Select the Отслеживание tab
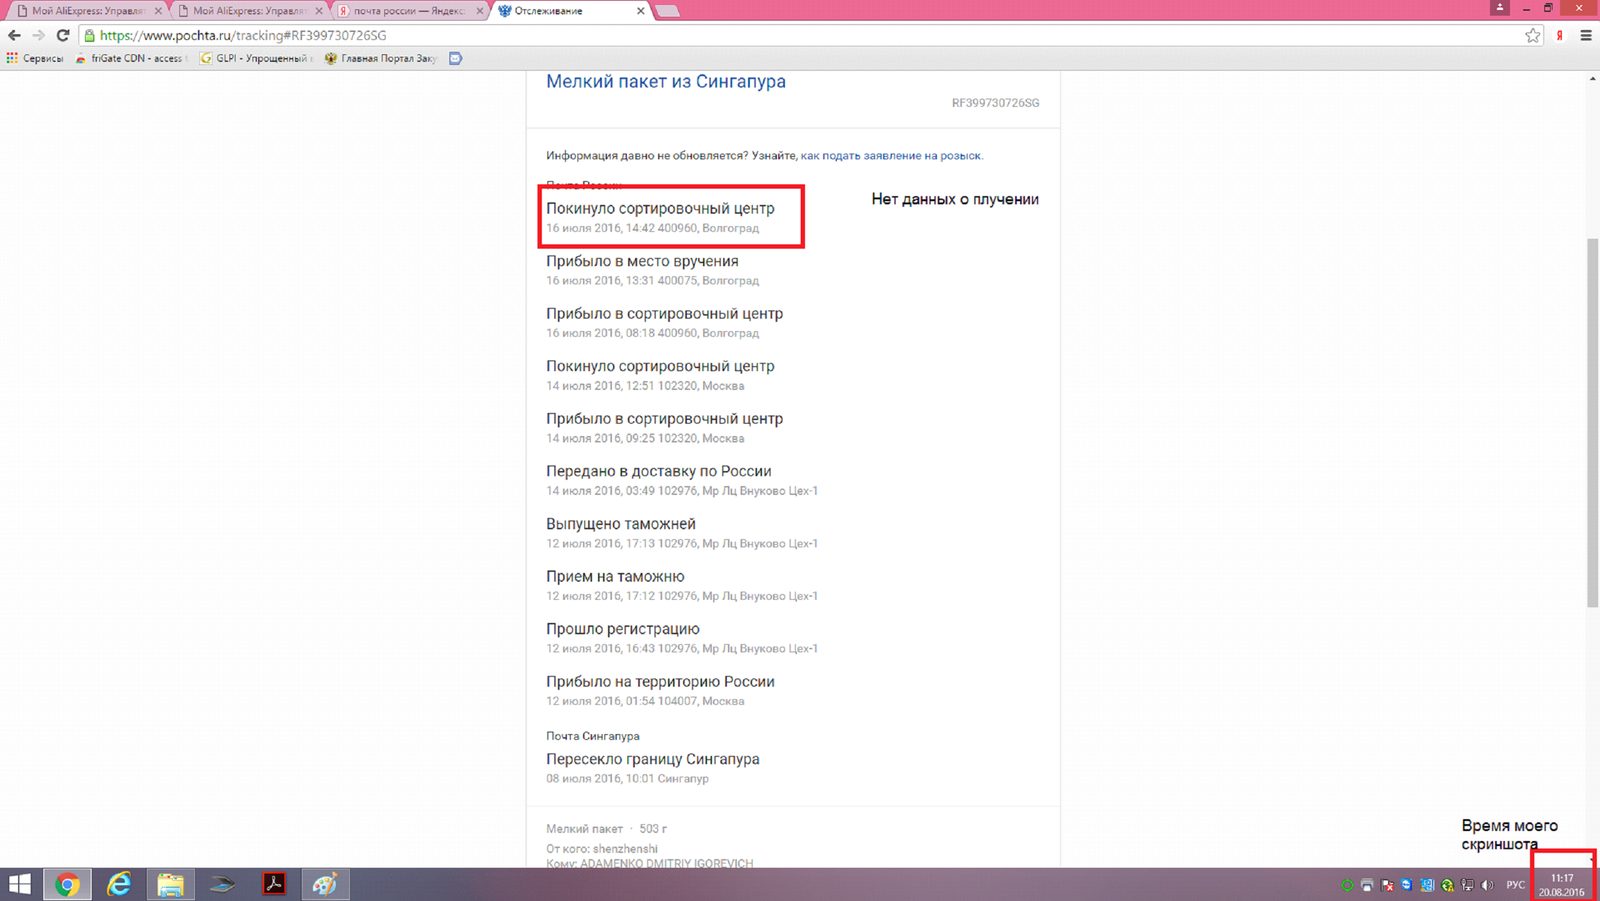 pos(570,11)
